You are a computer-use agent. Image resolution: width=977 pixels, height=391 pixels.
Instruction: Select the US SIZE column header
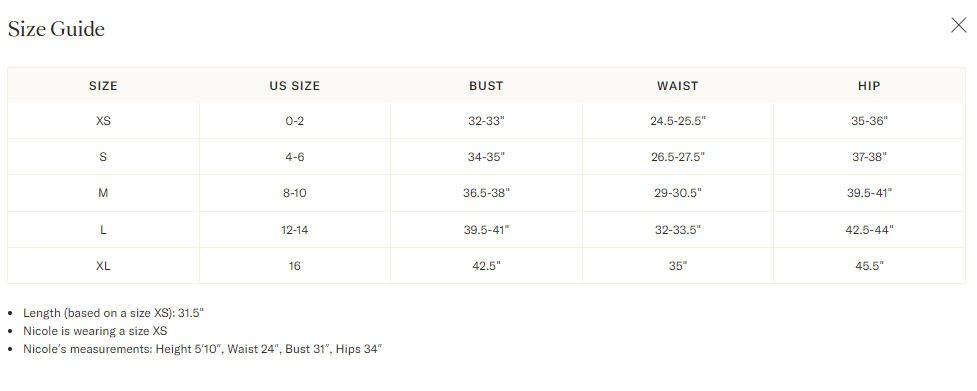[x=295, y=86]
